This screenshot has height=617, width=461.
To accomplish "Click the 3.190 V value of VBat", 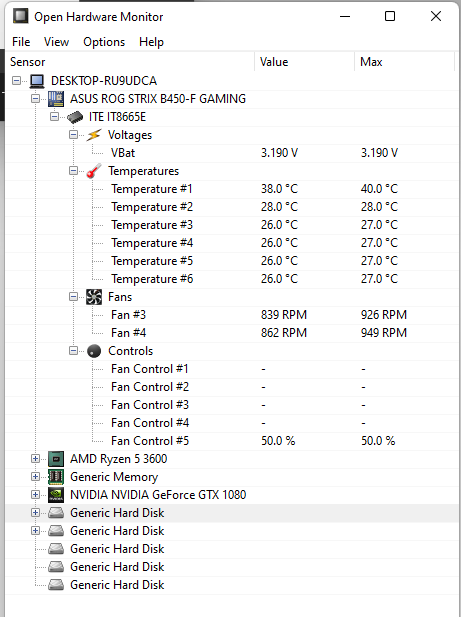I will [279, 153].
